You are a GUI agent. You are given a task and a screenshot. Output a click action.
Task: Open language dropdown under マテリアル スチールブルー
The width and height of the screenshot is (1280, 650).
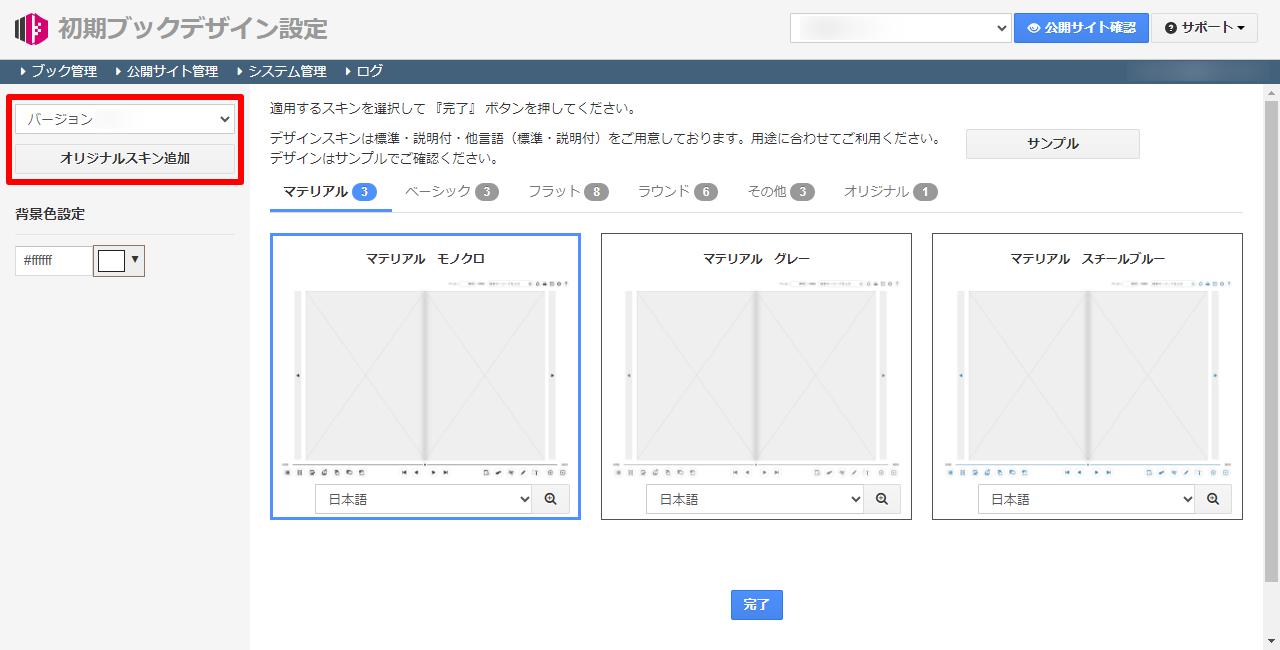[x=1086, y=499]
